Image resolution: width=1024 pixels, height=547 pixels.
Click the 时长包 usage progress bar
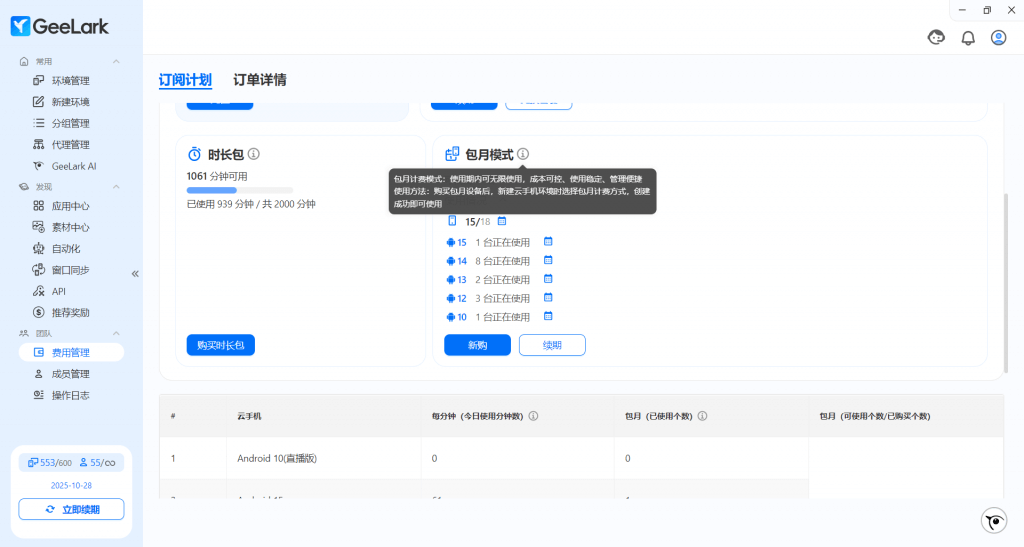click(x=240, y=189)
